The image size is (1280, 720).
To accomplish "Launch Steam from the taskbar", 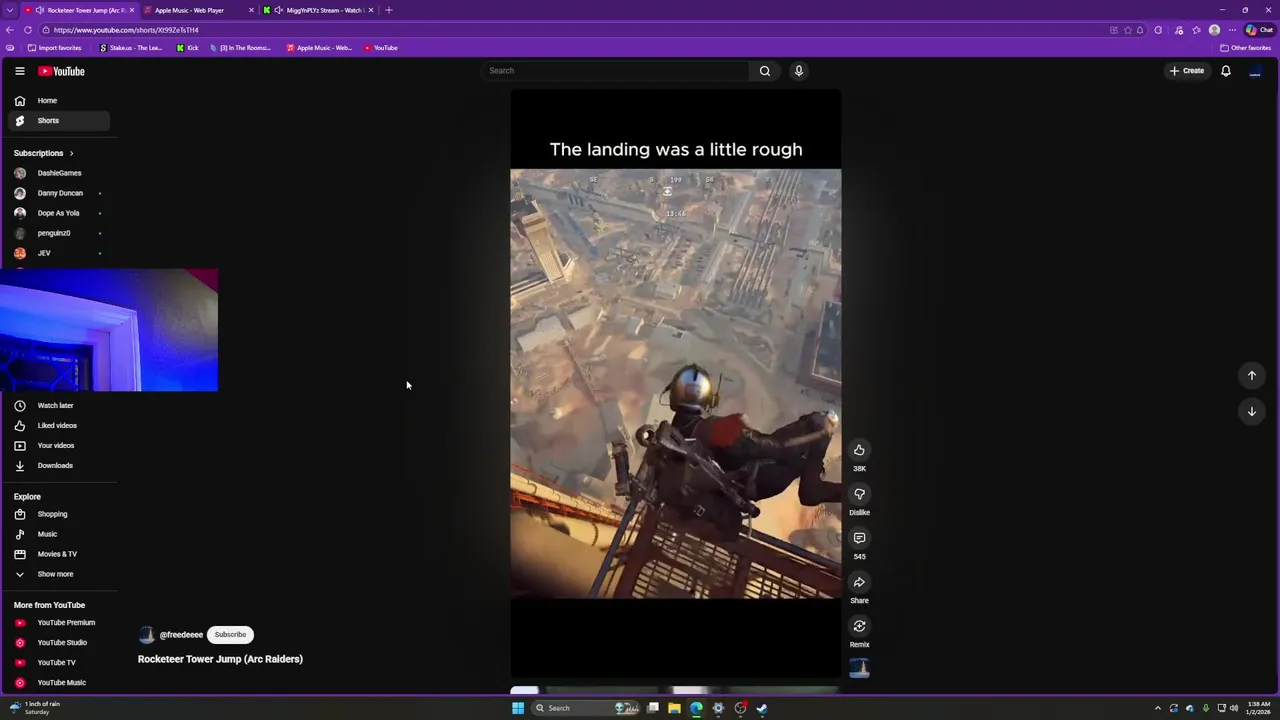I will click(762, 708).
